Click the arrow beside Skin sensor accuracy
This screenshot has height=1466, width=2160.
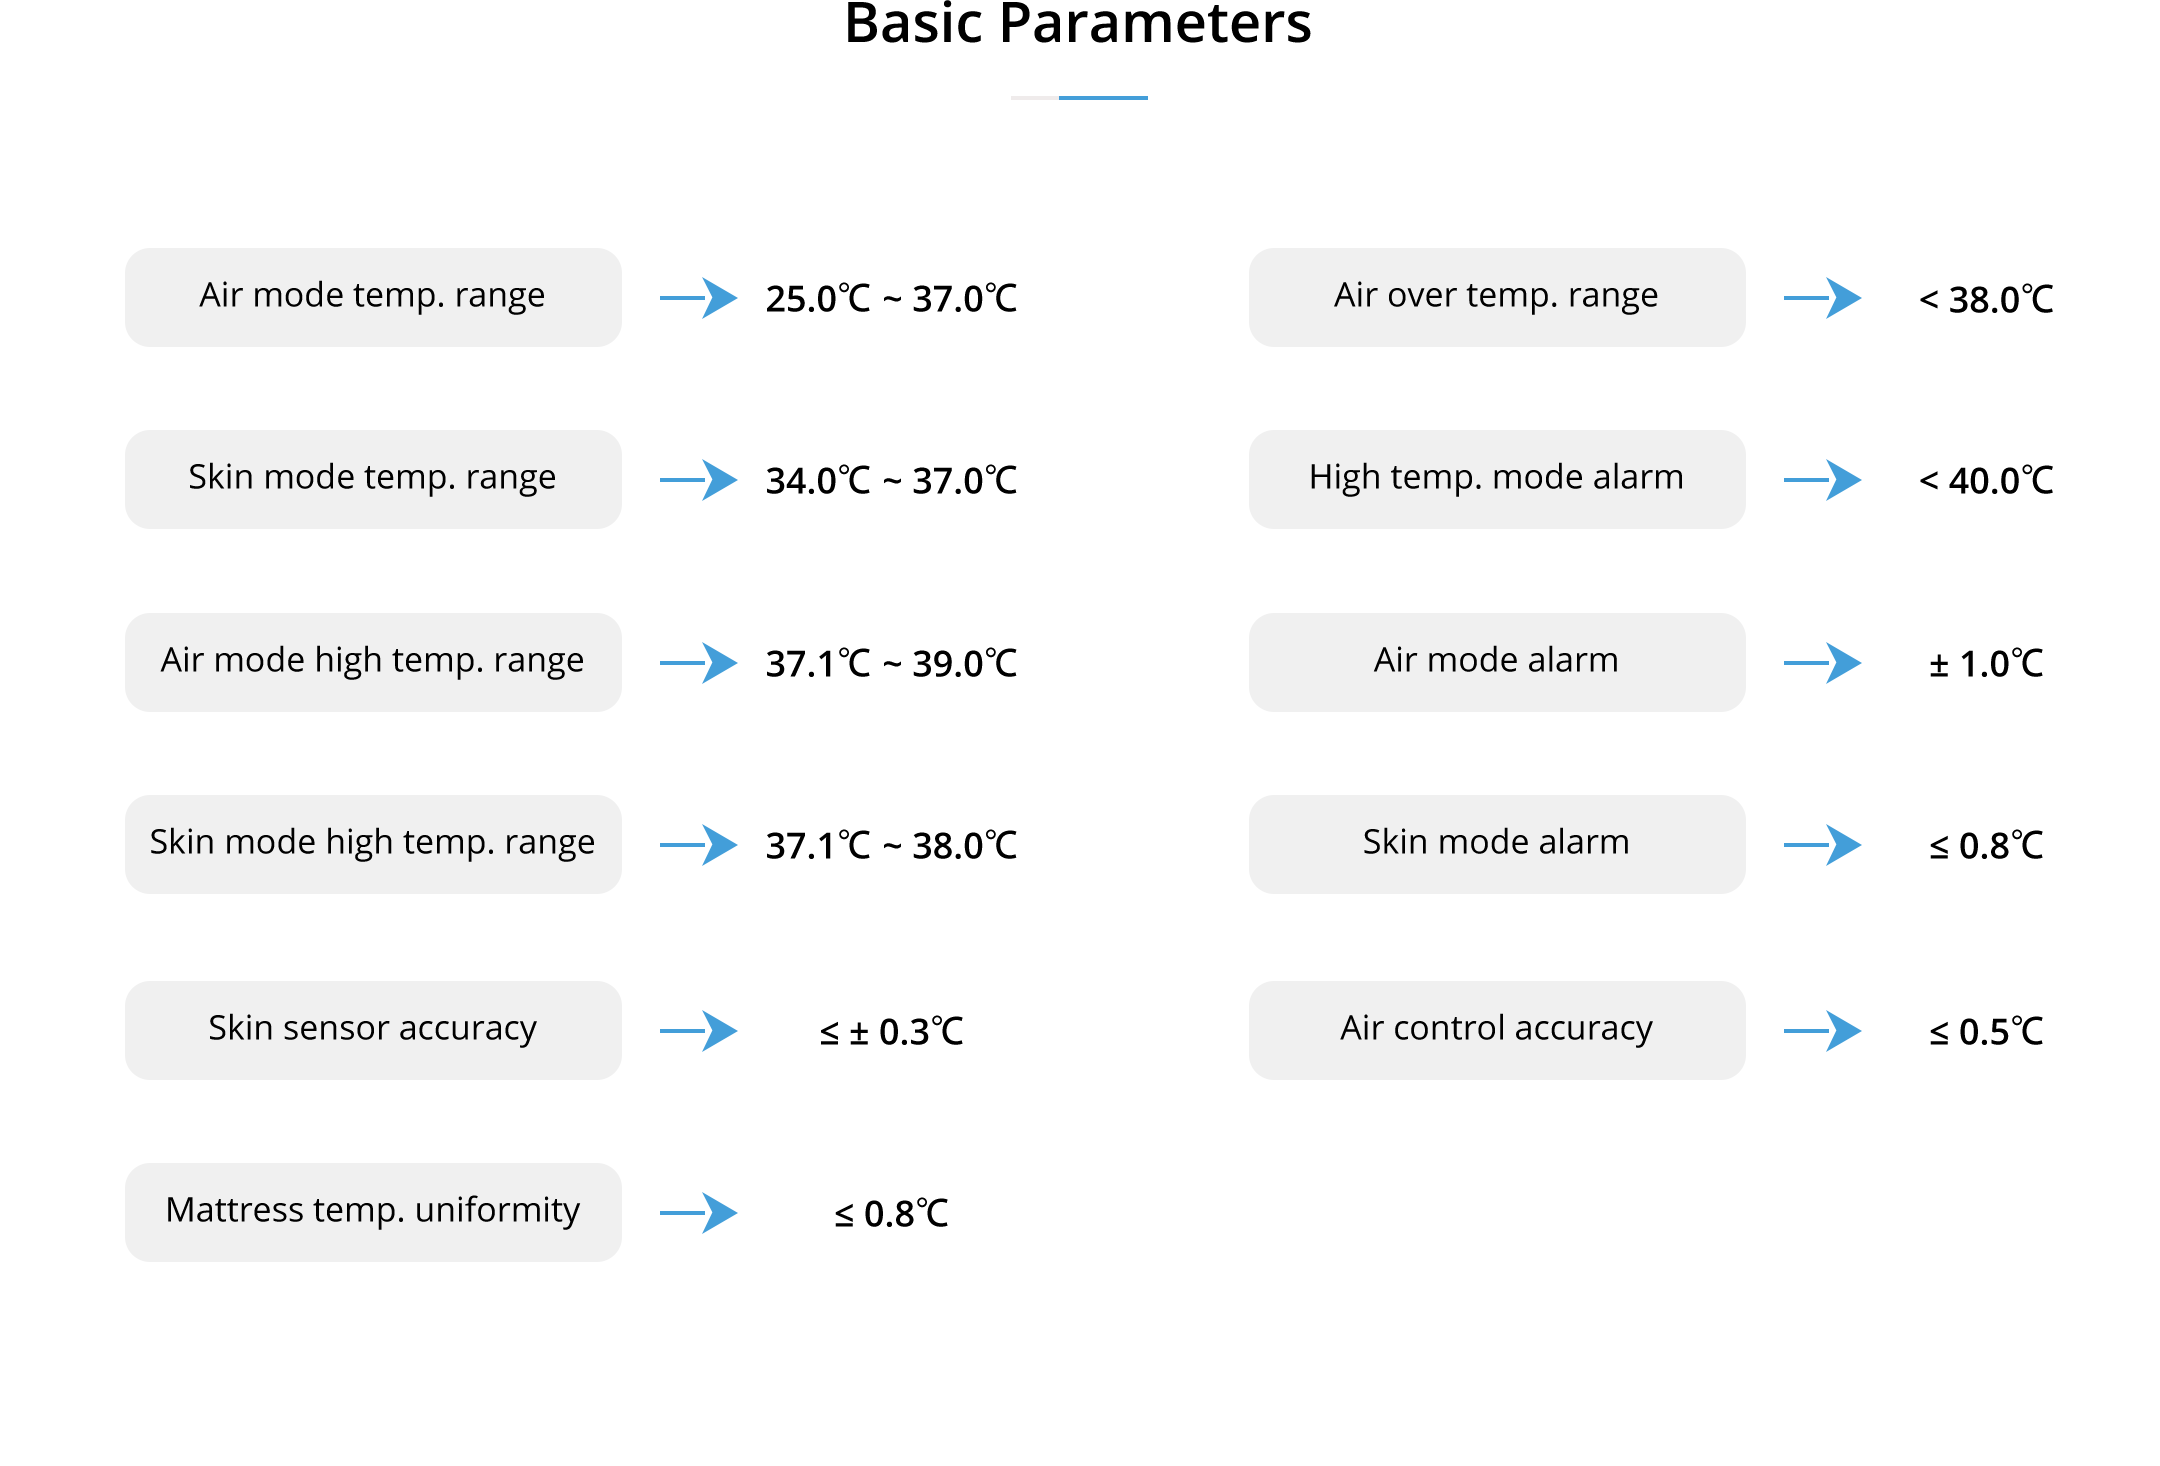[699, 1031]
